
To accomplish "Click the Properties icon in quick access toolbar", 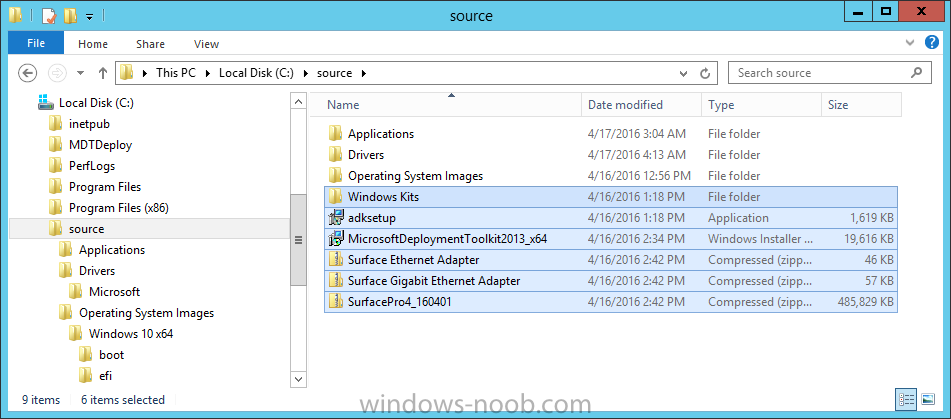I will pos(49,16).
